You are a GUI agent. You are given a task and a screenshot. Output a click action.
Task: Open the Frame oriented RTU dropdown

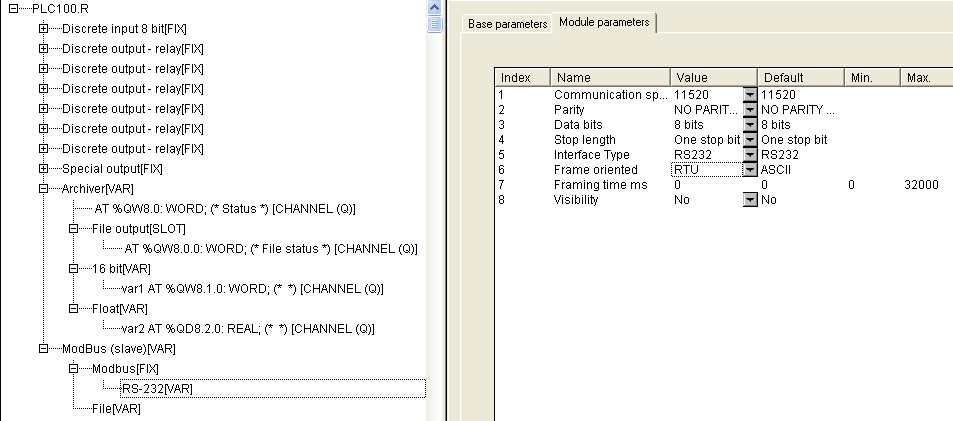(x=749, y=170)
